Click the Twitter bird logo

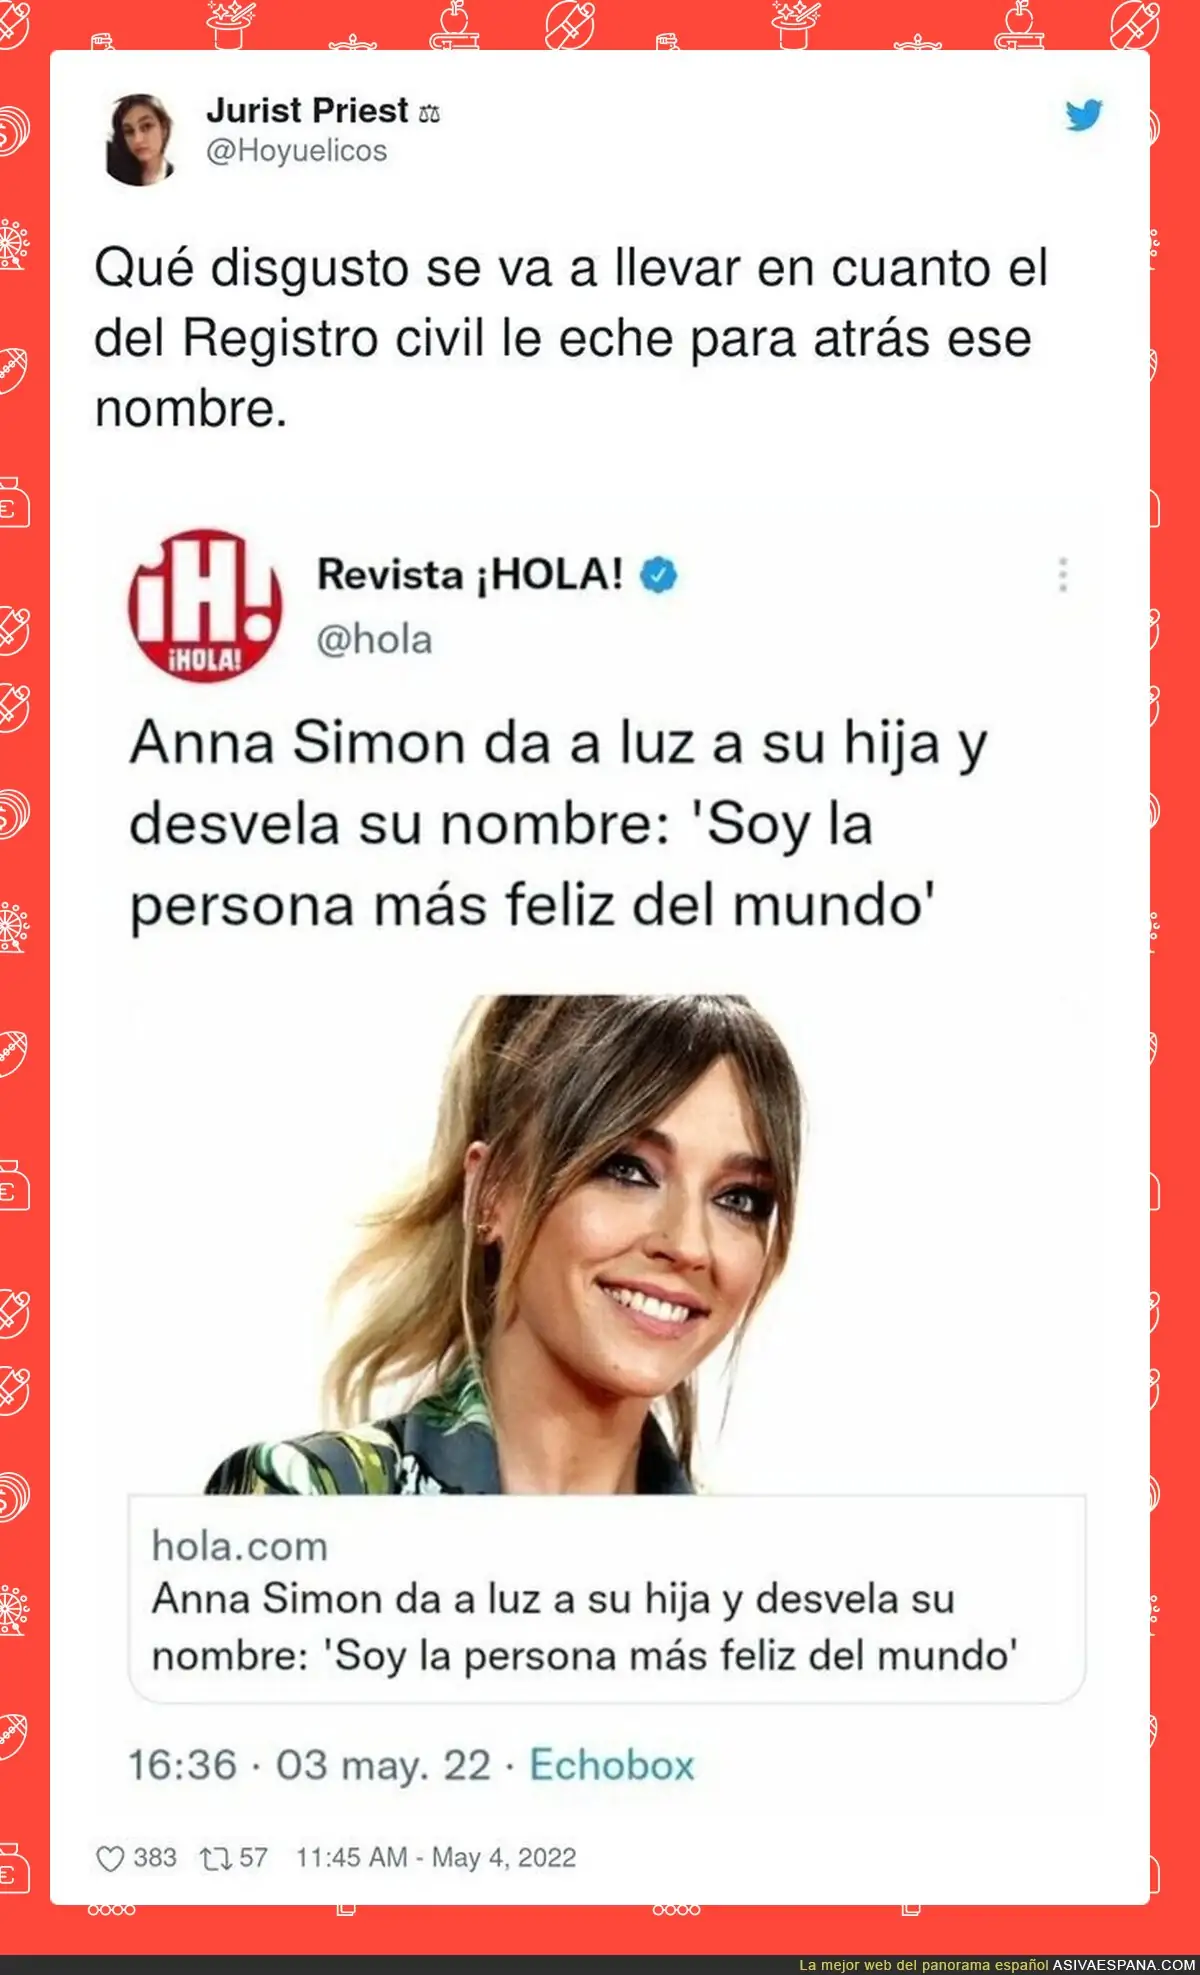coord(1084,115)
